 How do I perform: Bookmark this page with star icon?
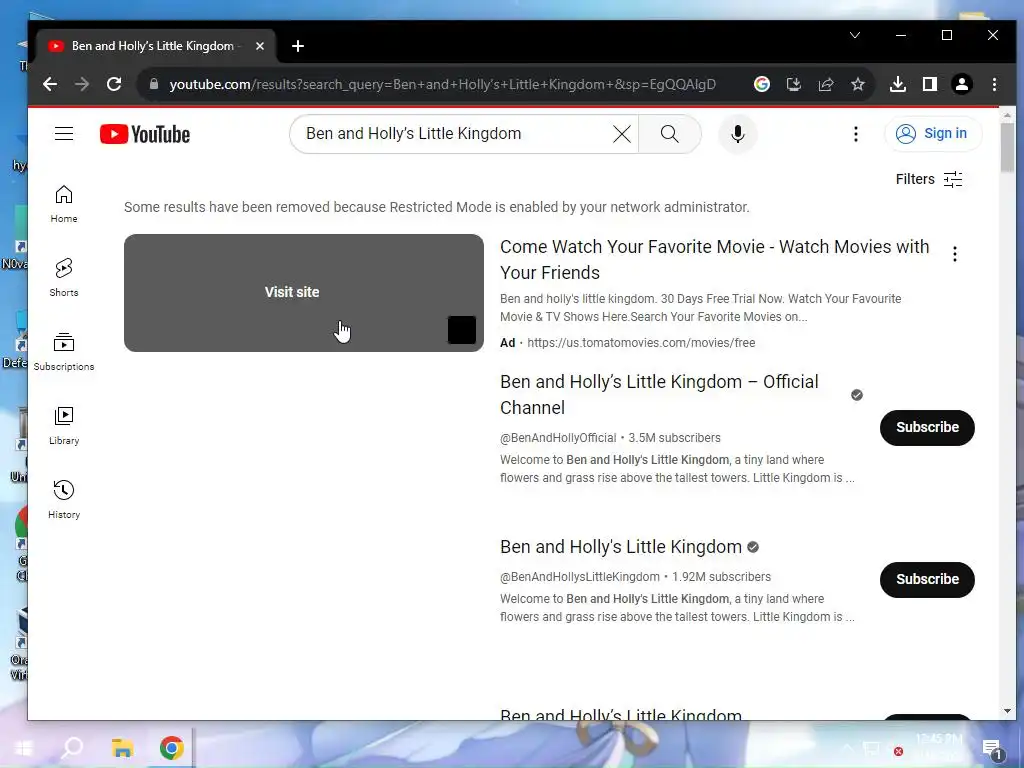(857, 84)
